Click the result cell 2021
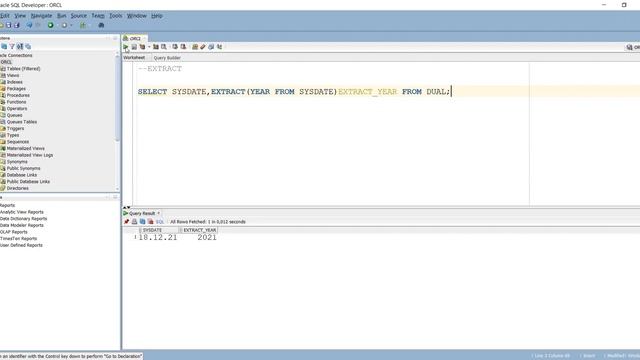Viewport: 640px width, 360px height. point(207,238)
